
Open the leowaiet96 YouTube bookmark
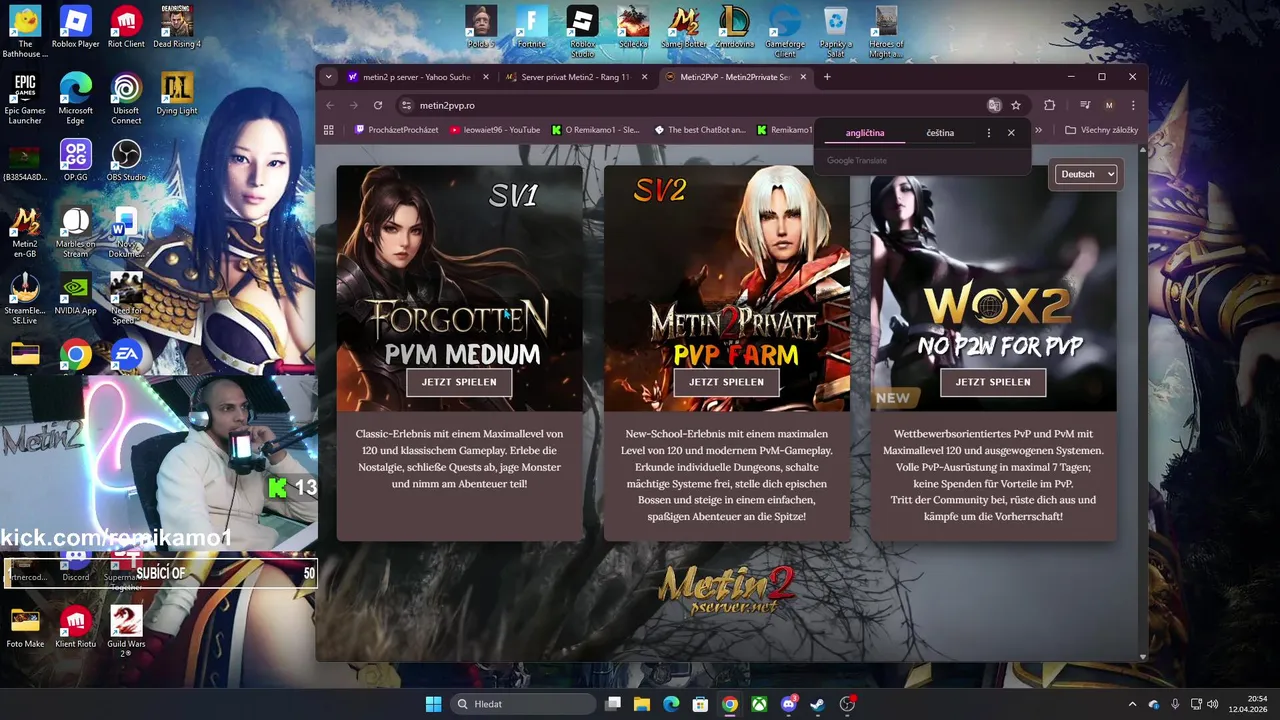pyautogui.click(x=495, y=130)
